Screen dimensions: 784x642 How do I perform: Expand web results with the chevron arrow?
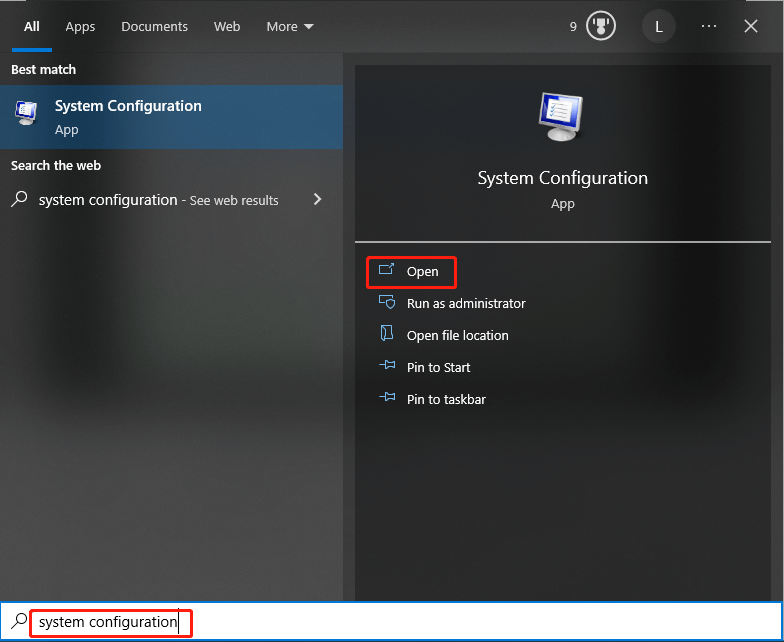point(317,200)
